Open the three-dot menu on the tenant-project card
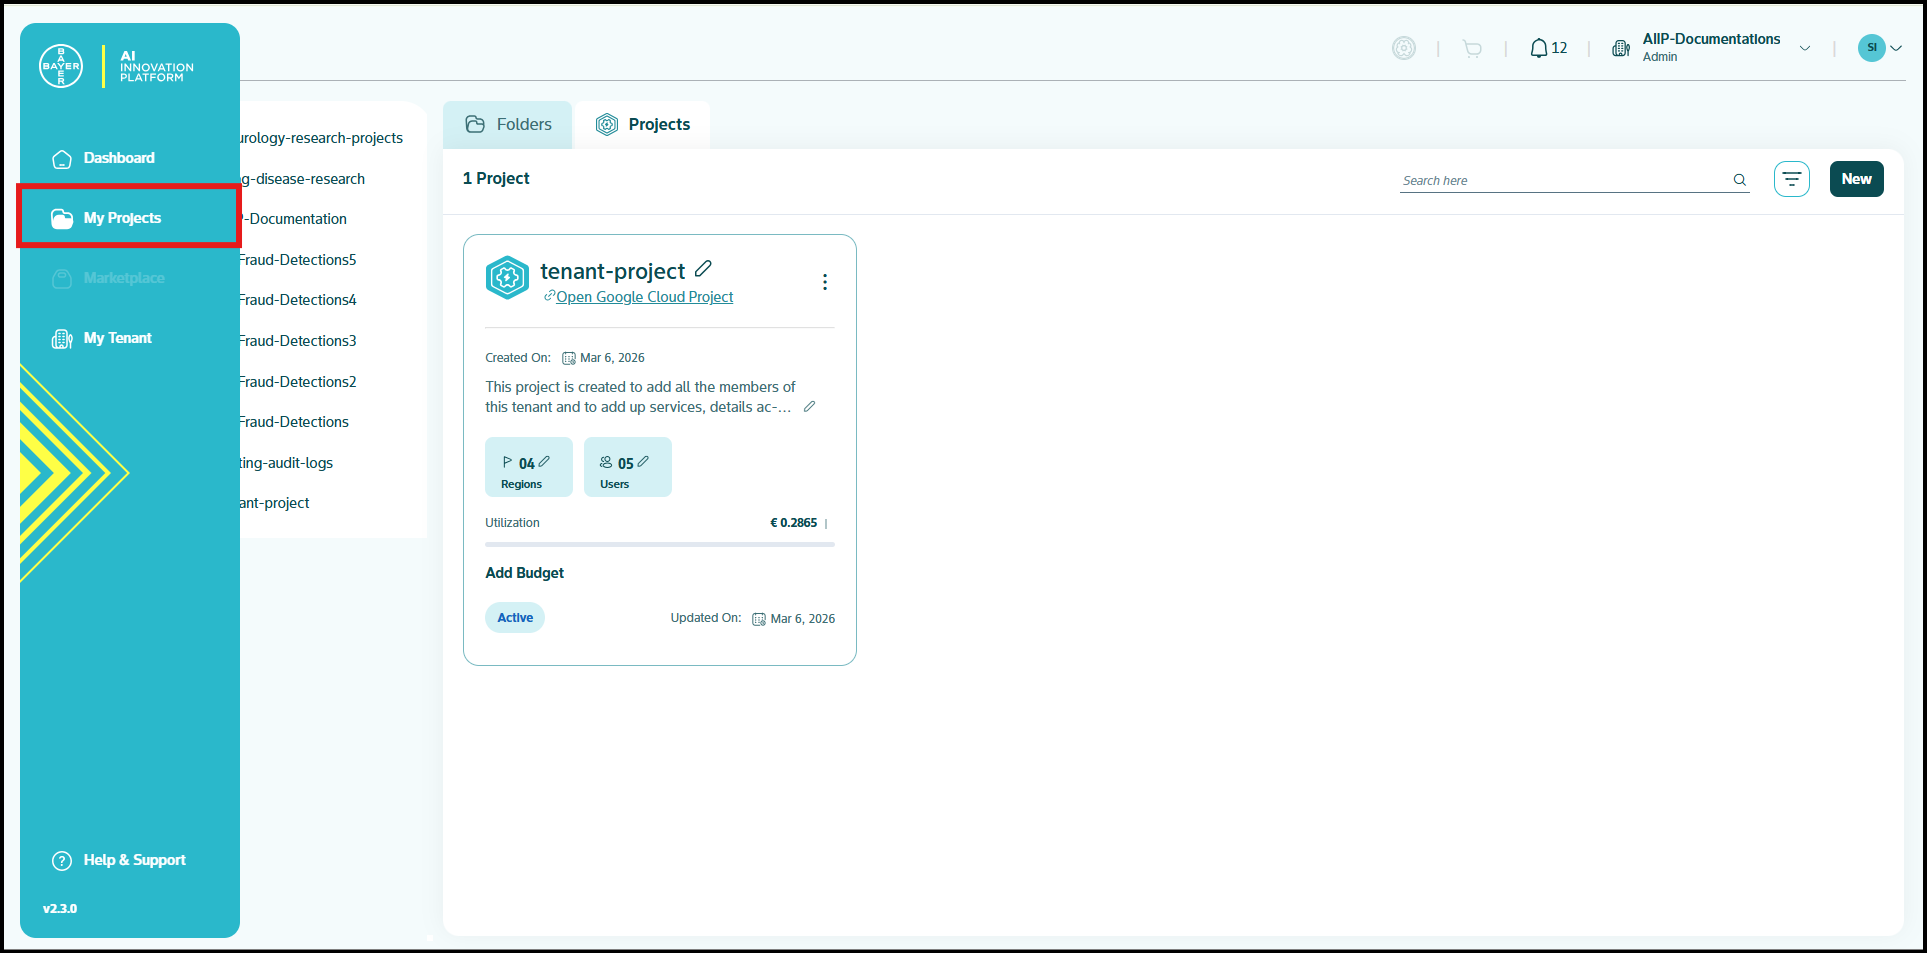 coord(824,282)
